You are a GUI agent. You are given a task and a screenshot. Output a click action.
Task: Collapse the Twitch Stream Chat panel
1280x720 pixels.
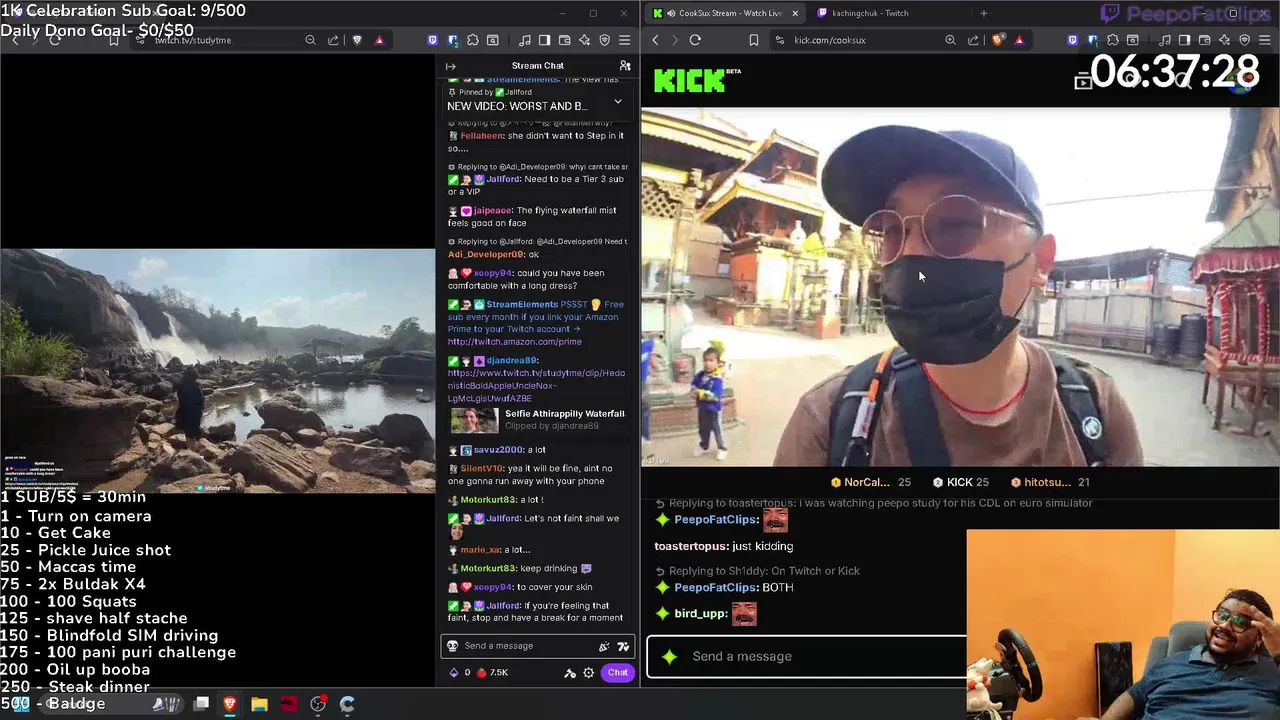point(451,66)
